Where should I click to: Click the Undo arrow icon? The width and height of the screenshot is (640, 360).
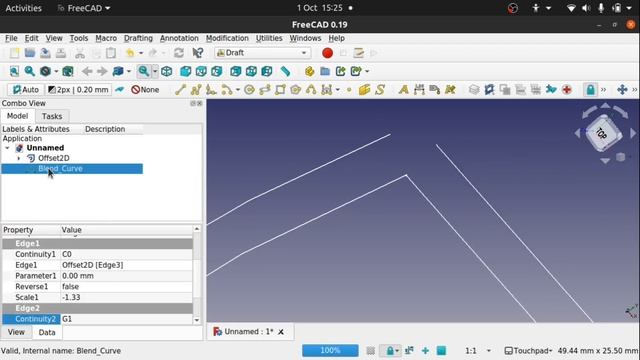[130, 53]
